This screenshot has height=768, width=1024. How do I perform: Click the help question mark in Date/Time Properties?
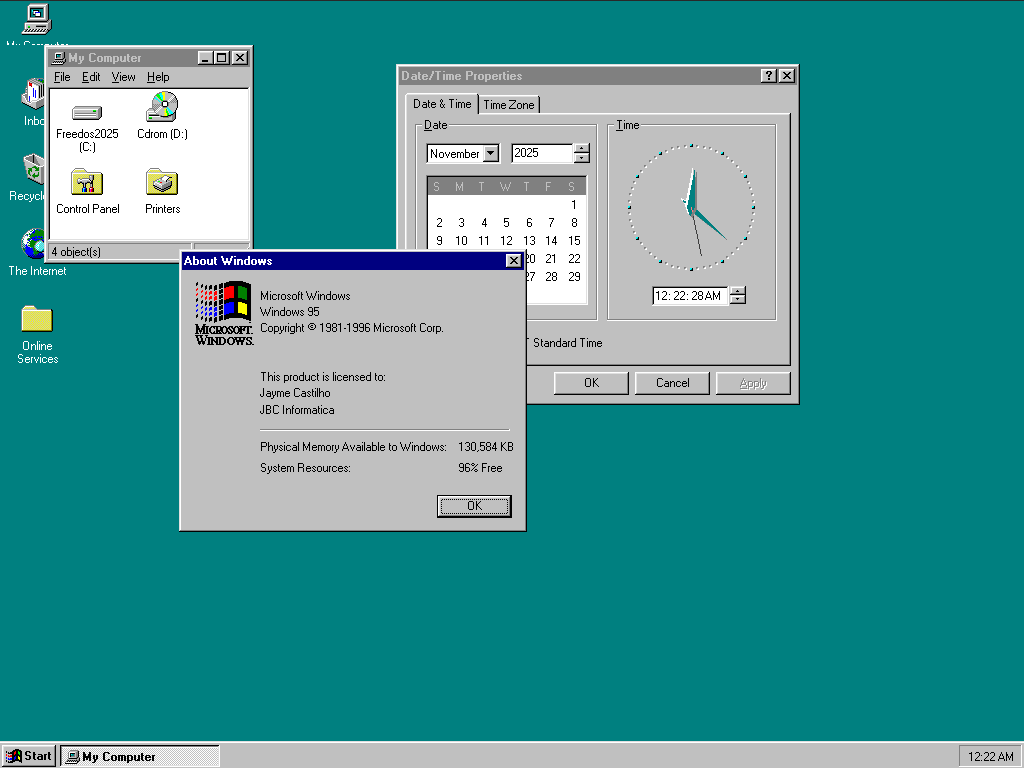pos(768,76)
